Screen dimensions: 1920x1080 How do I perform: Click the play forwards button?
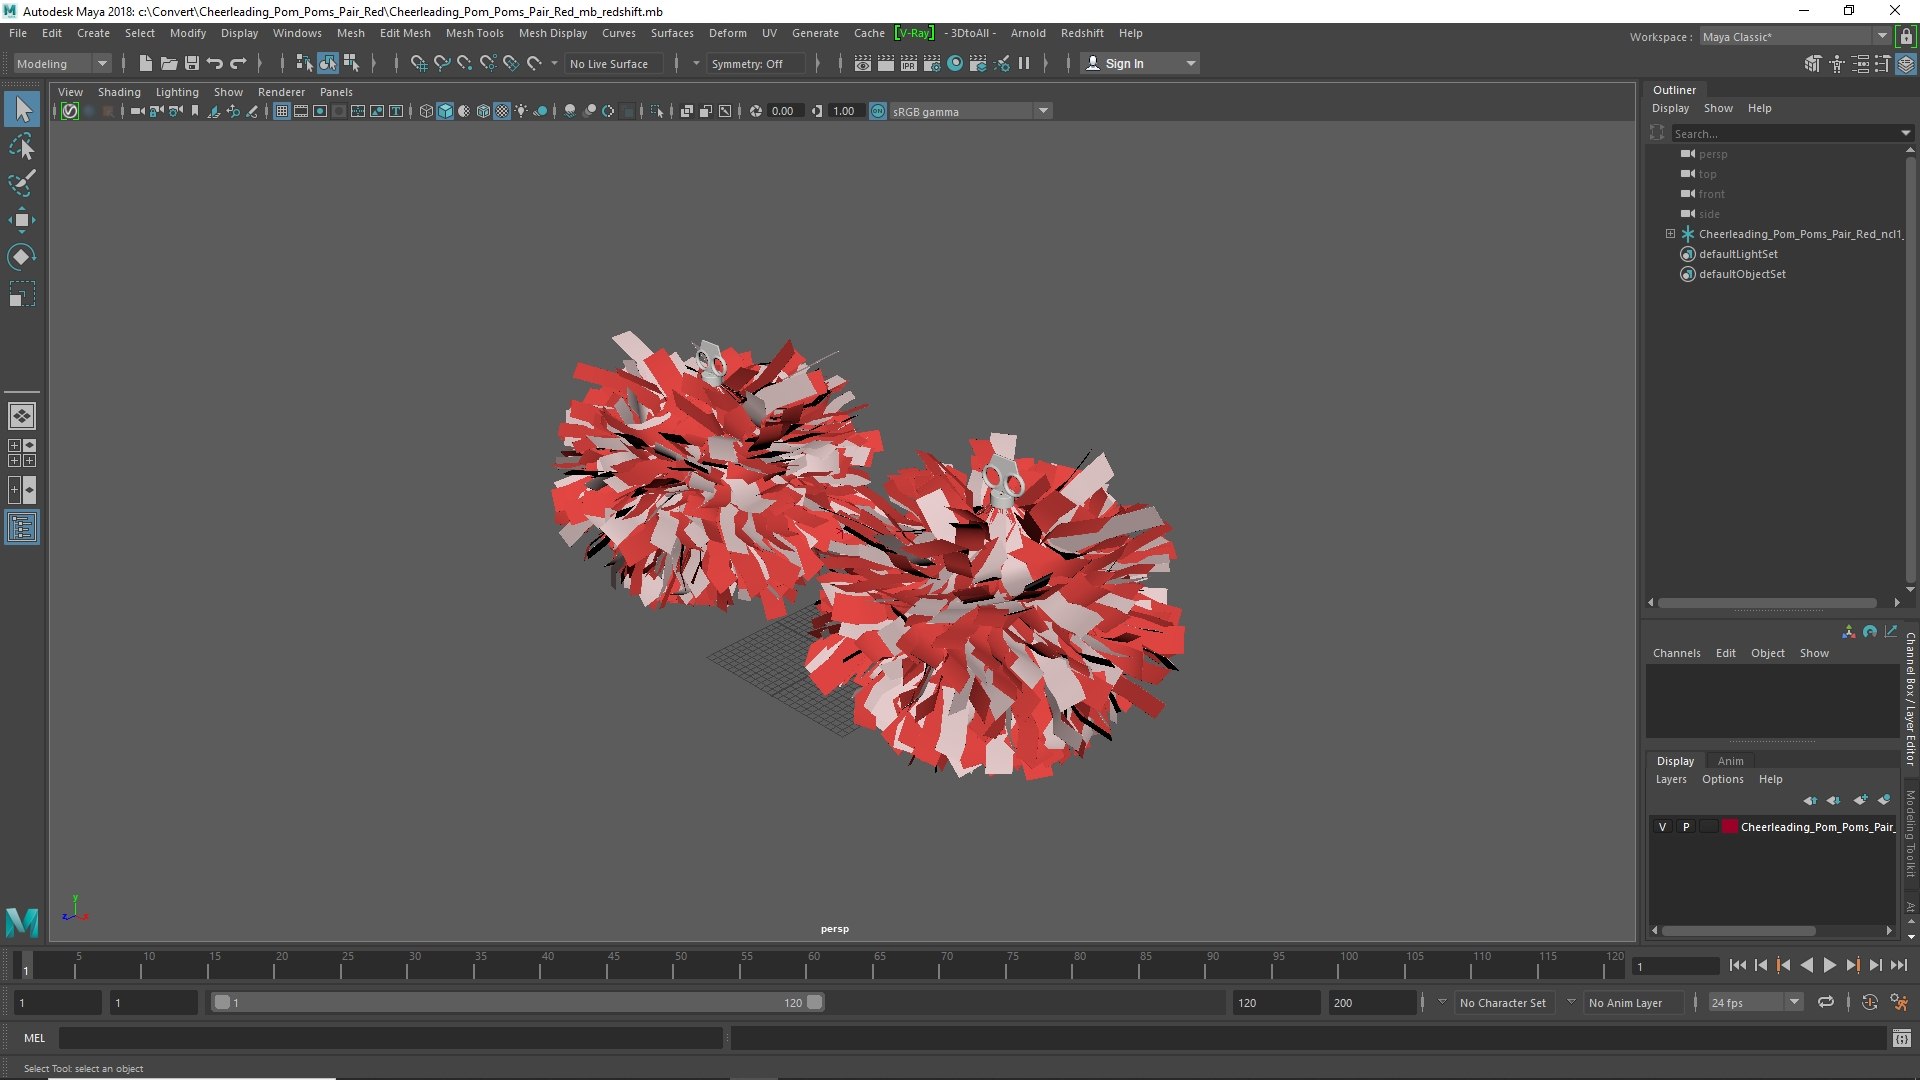(1829, 965)
